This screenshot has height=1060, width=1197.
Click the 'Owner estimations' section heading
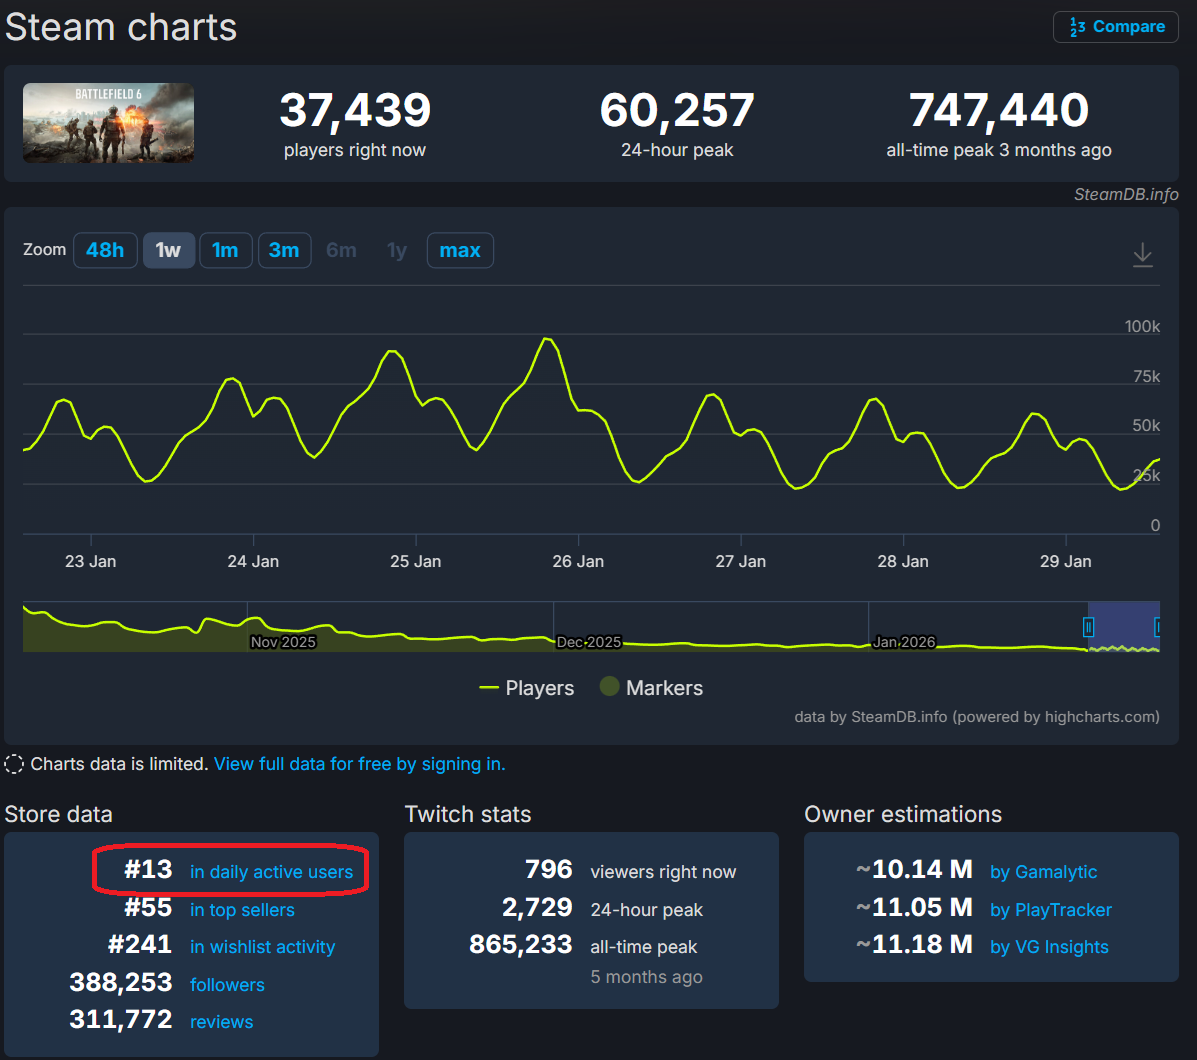(x=903, y=814)
